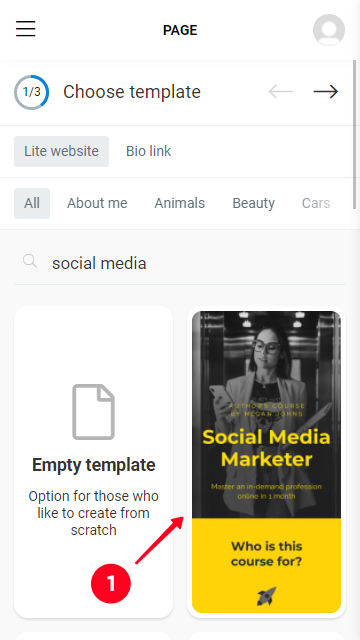Viewport: 360px width, 640px height.
Task: Select the Lite website tab
Action: pyautogui.click(x=61, y=151)
